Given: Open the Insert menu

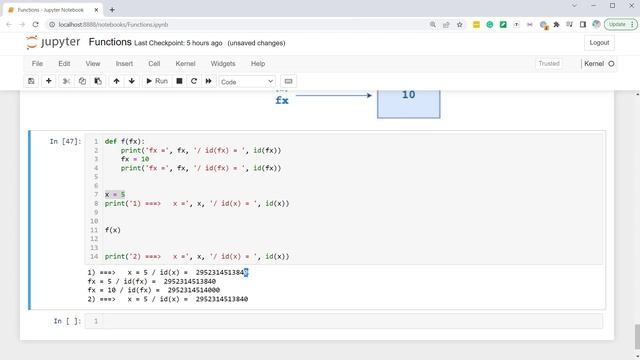Looking at the screenshot, I should 124,64.
